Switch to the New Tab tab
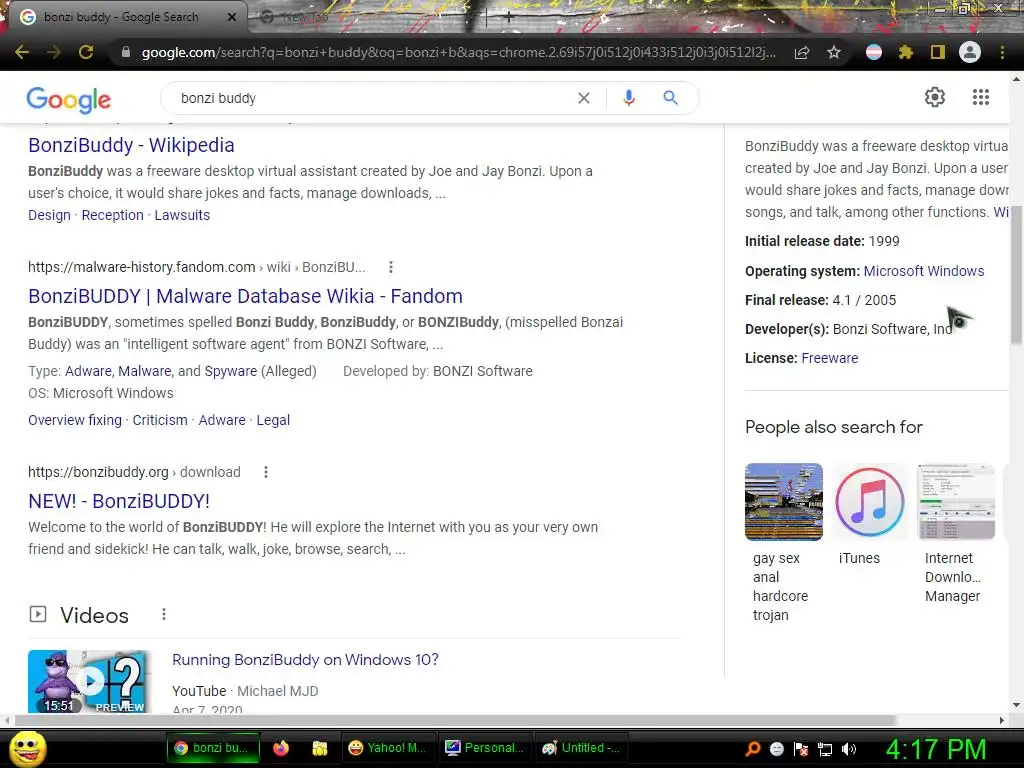Viewport: 1024px width, 768px height. point(304,17)
